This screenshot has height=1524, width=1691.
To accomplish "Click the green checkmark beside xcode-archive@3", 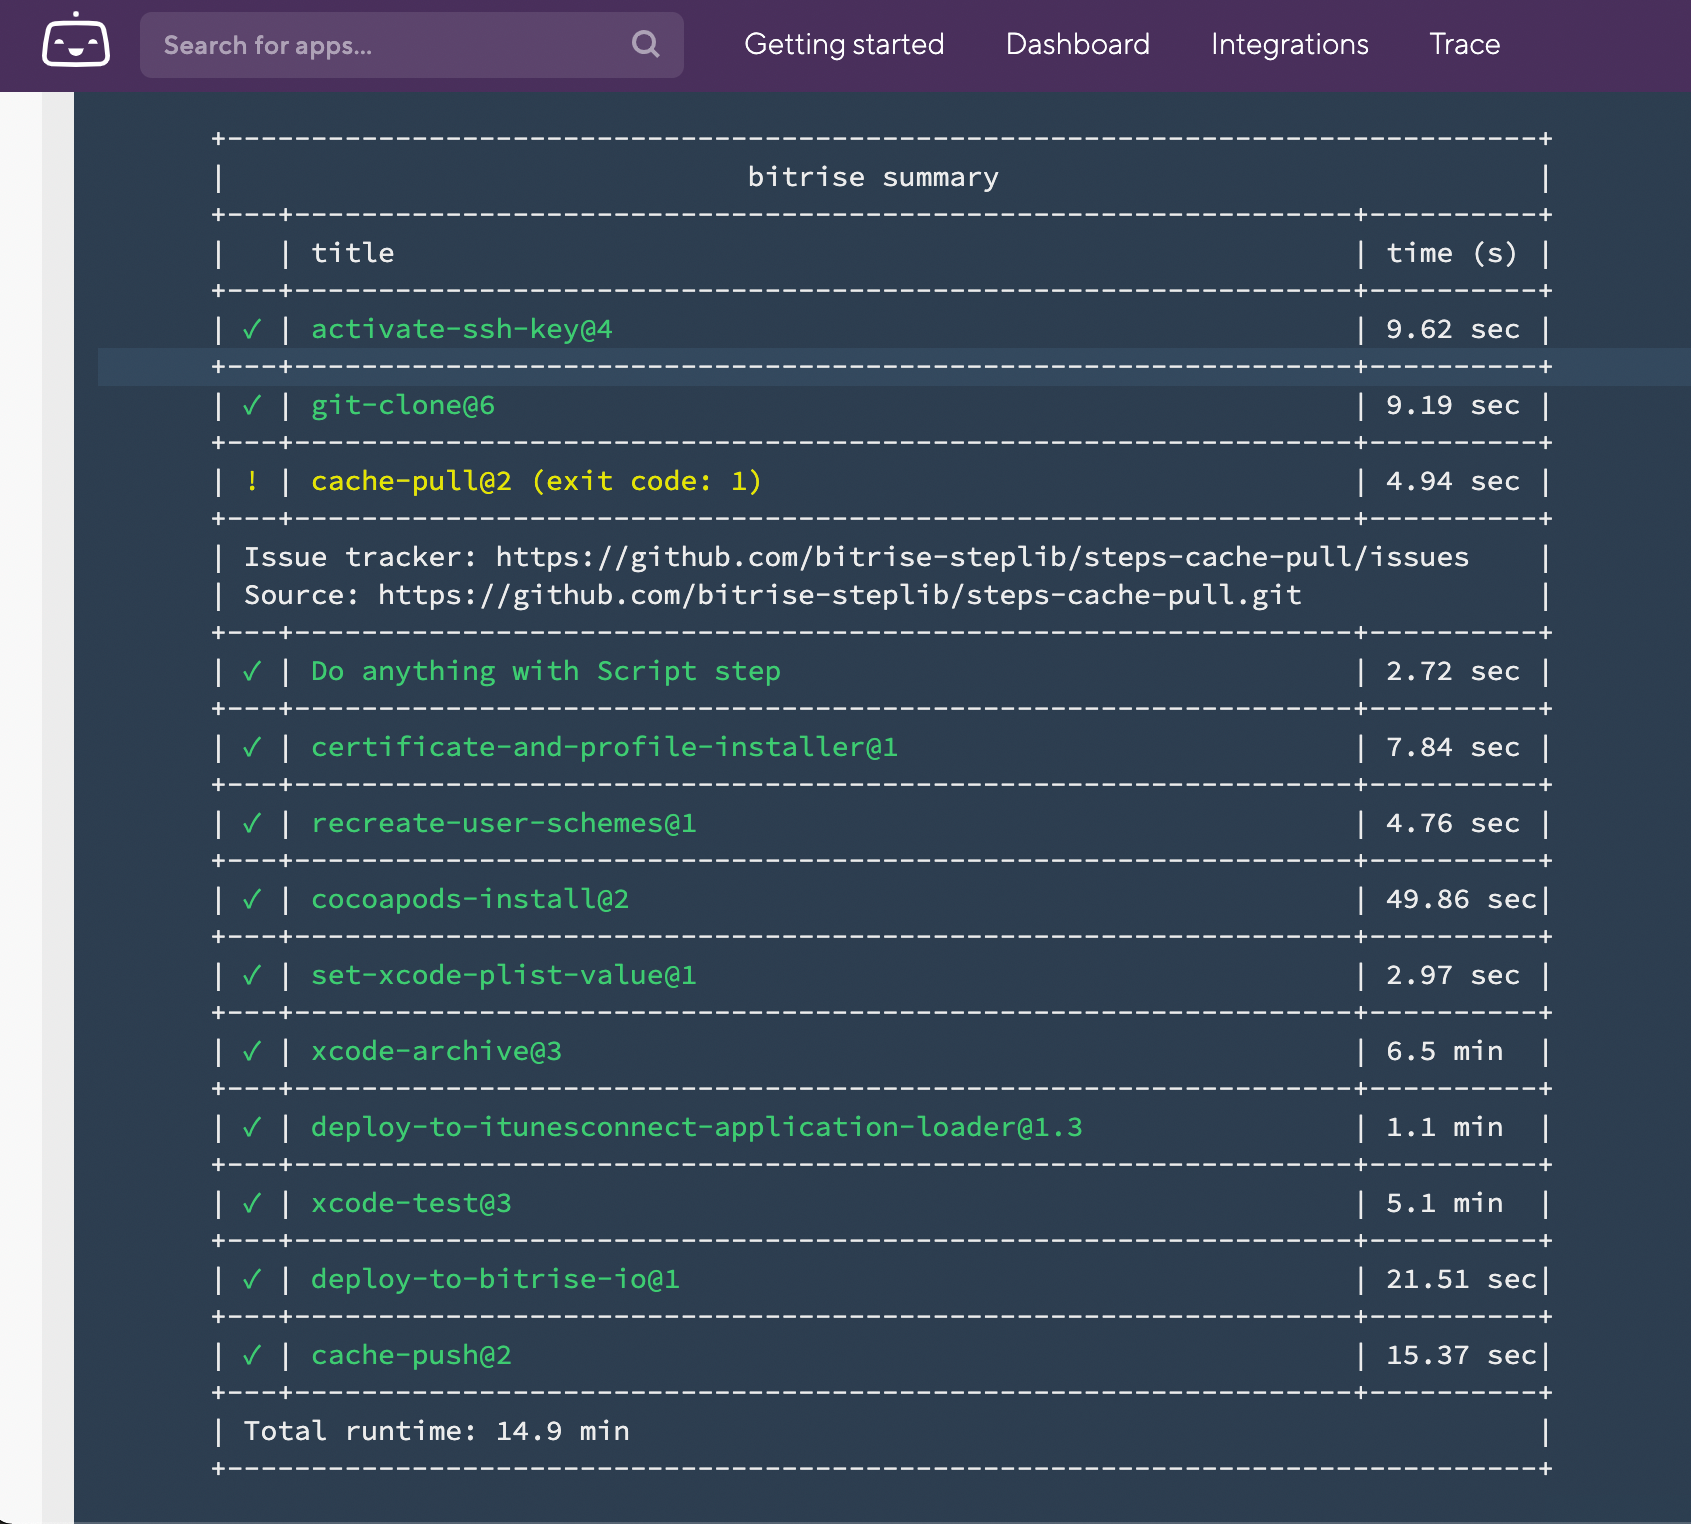I will [252, 1051].
